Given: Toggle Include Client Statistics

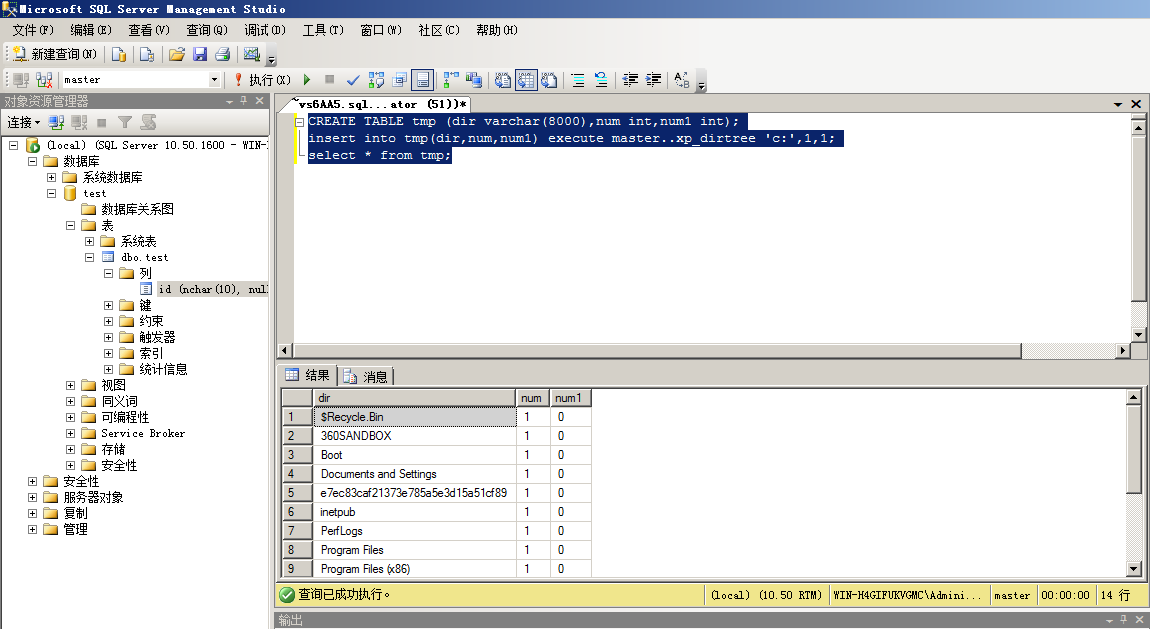Looking at the screenshot, I should [x=474, y=80].
